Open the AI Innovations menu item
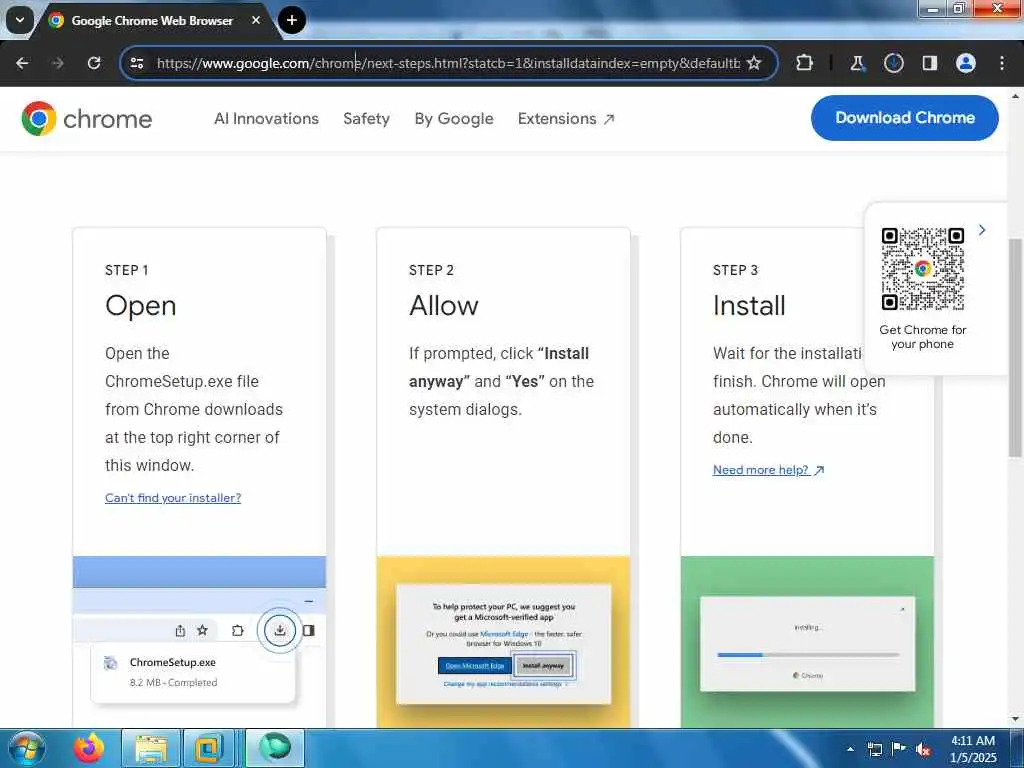The image size is (1024, 768). pos(266,119)
